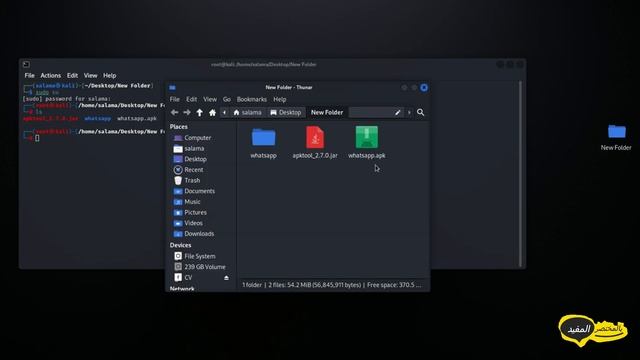Open File System under Devices

pyautogui.click(x=200, y=256)
